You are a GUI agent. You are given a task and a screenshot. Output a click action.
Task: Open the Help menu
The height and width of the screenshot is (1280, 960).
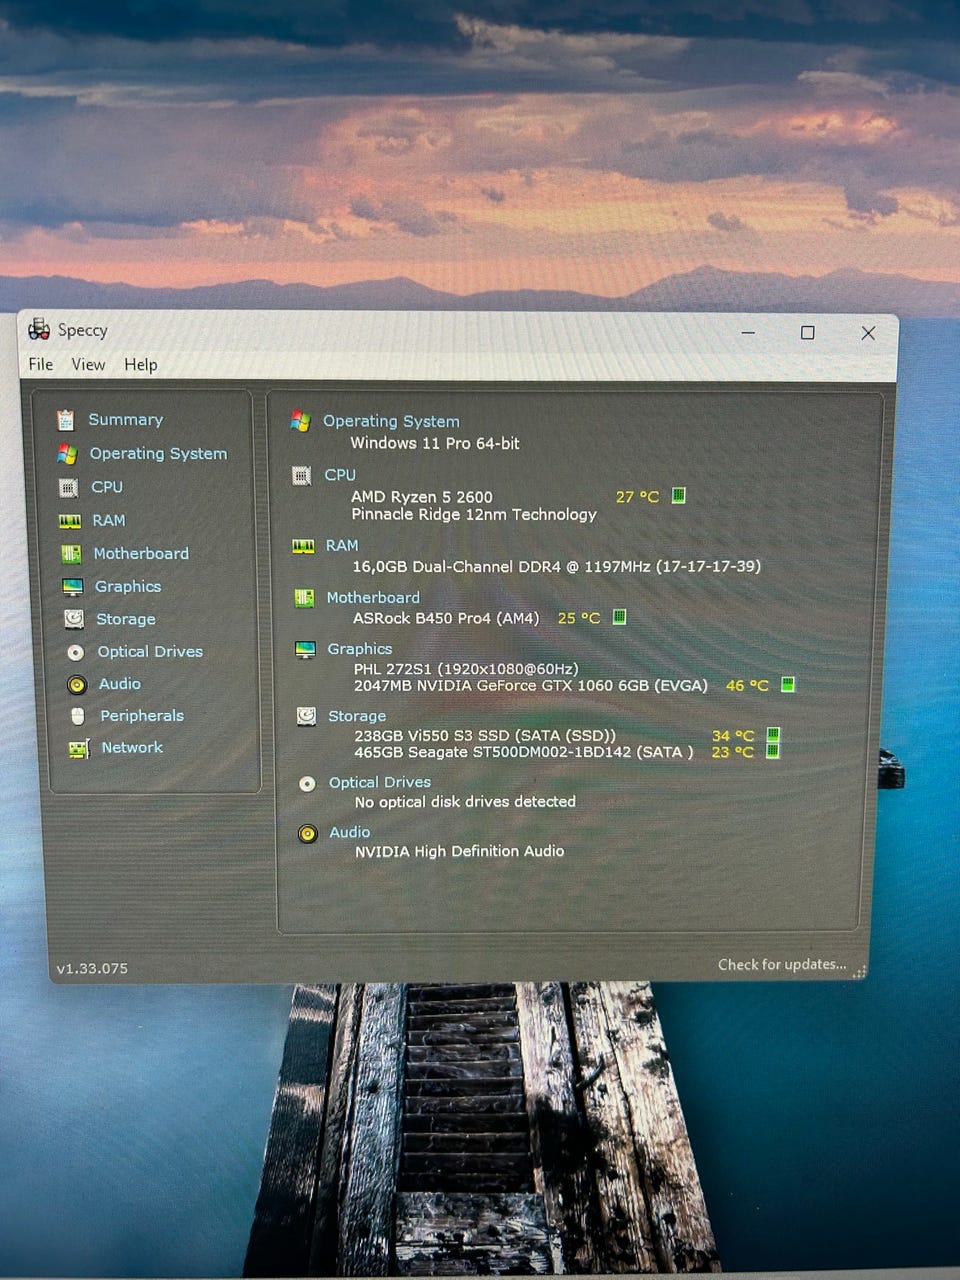pos(141,365)
